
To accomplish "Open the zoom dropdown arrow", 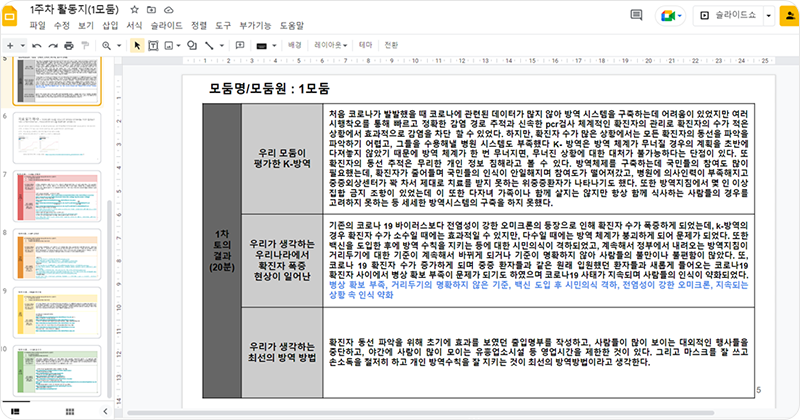I will click(x=118, y=46).
